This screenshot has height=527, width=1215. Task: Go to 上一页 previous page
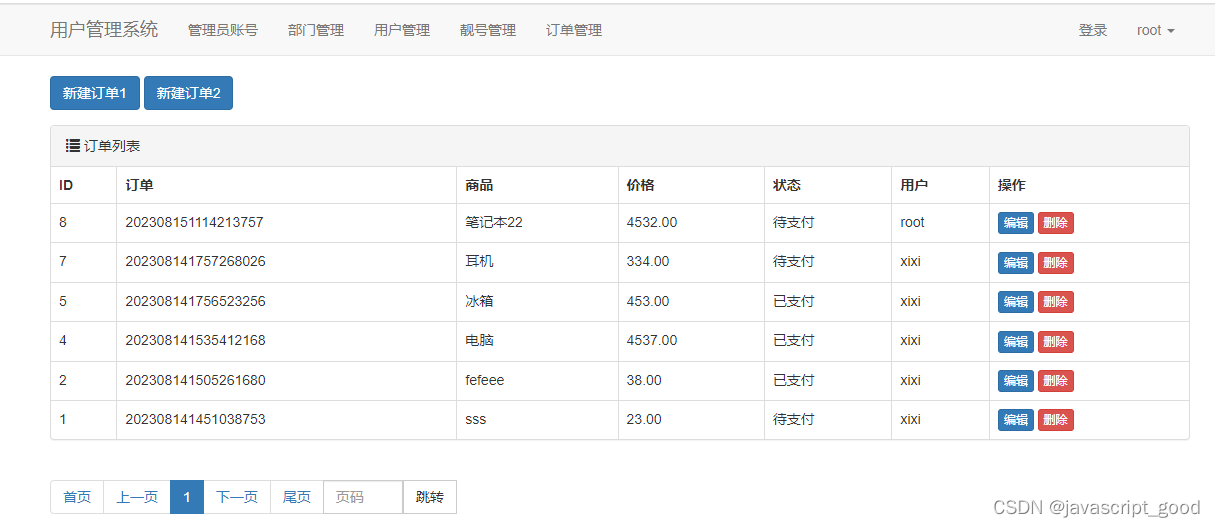pos(137,497)
